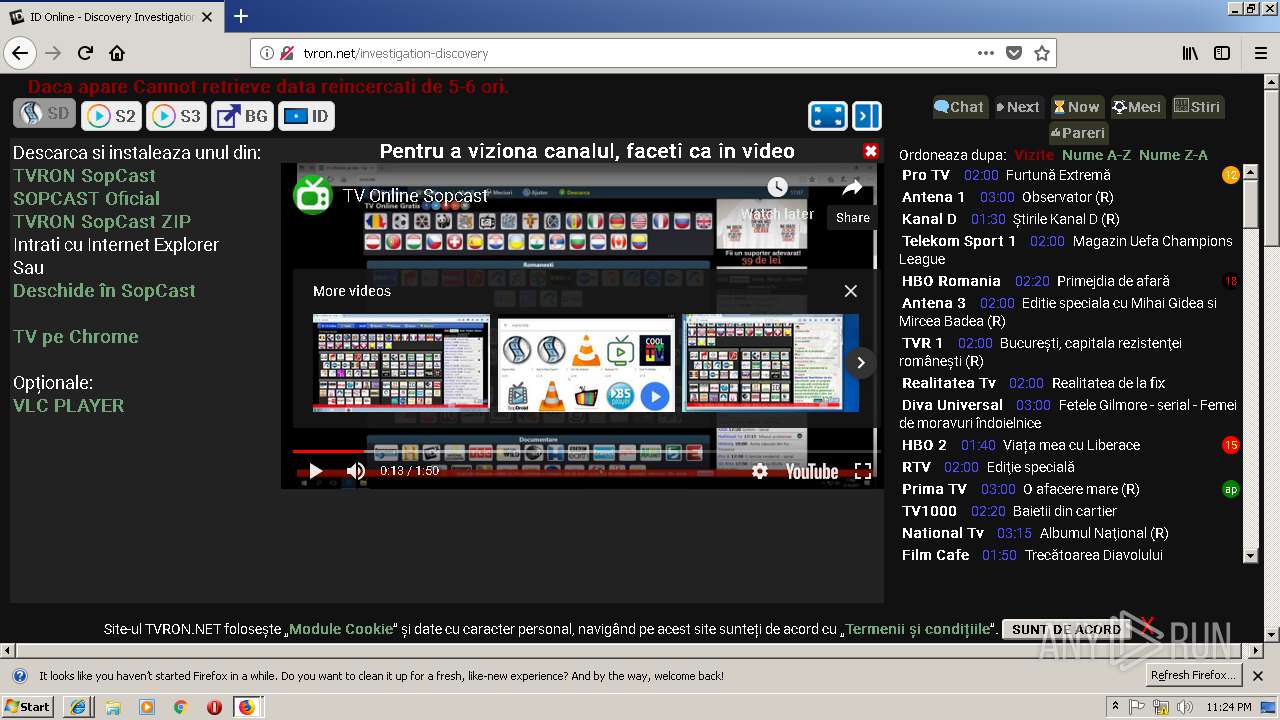Select Diva Universal channel
This screenshot has width=1280, height=720.
point(952,405)
